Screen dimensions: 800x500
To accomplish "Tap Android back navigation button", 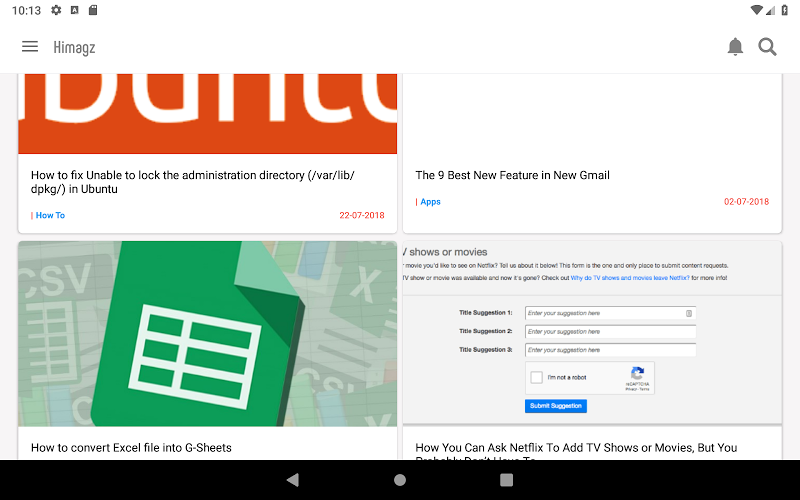I will point(293,480).
